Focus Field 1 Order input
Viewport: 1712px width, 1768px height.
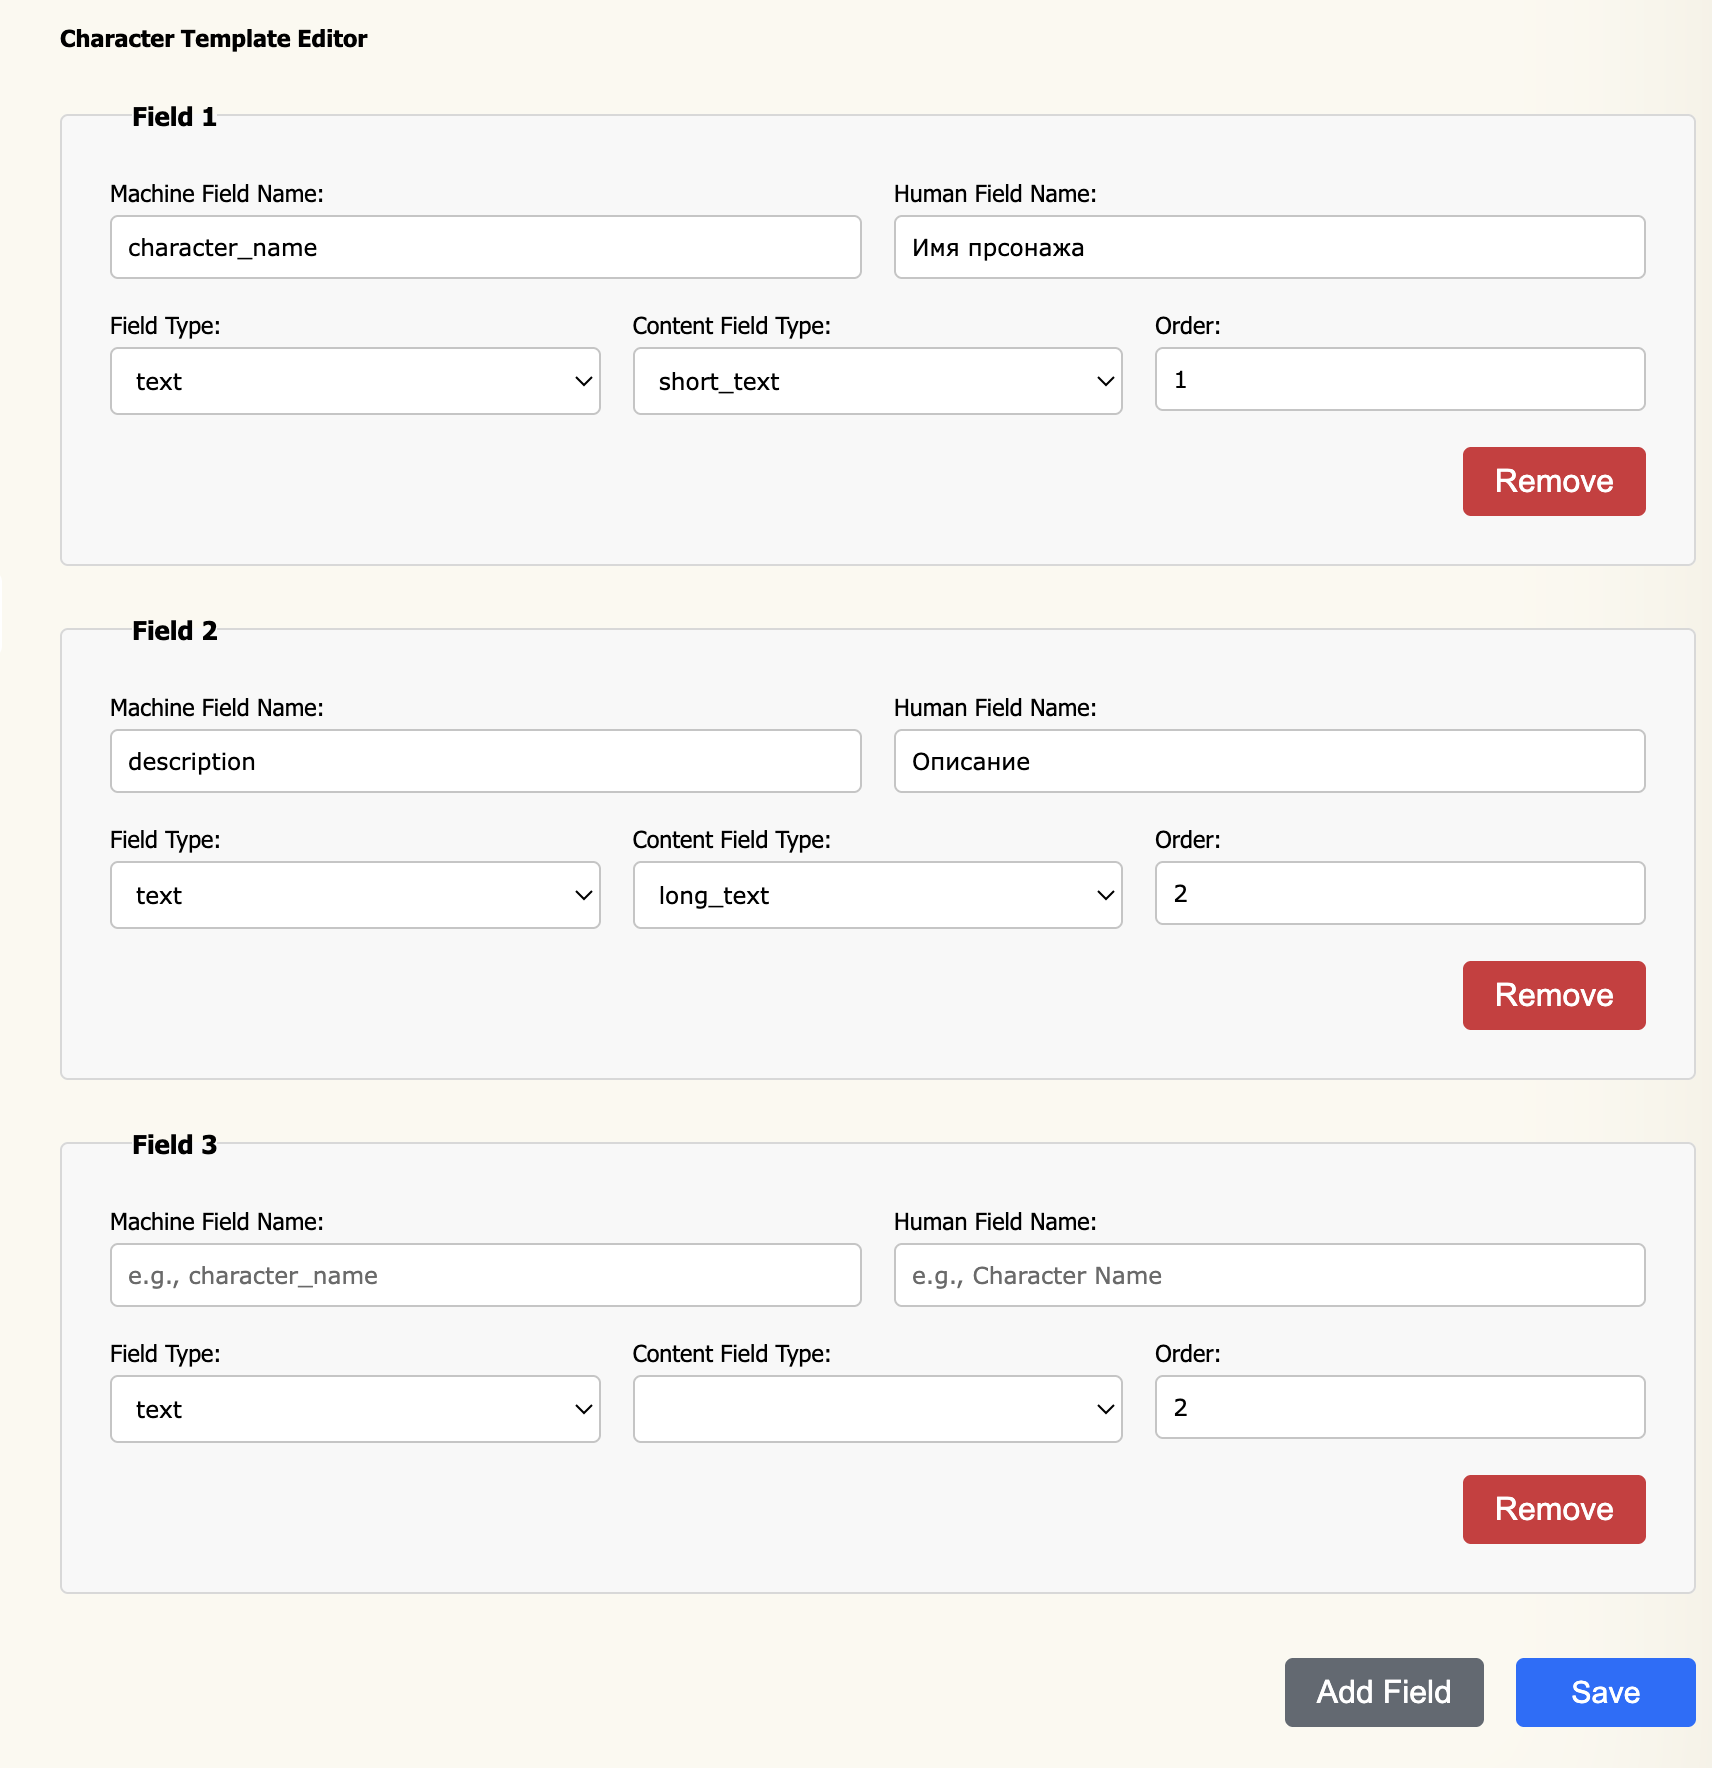click(1400, 379)
